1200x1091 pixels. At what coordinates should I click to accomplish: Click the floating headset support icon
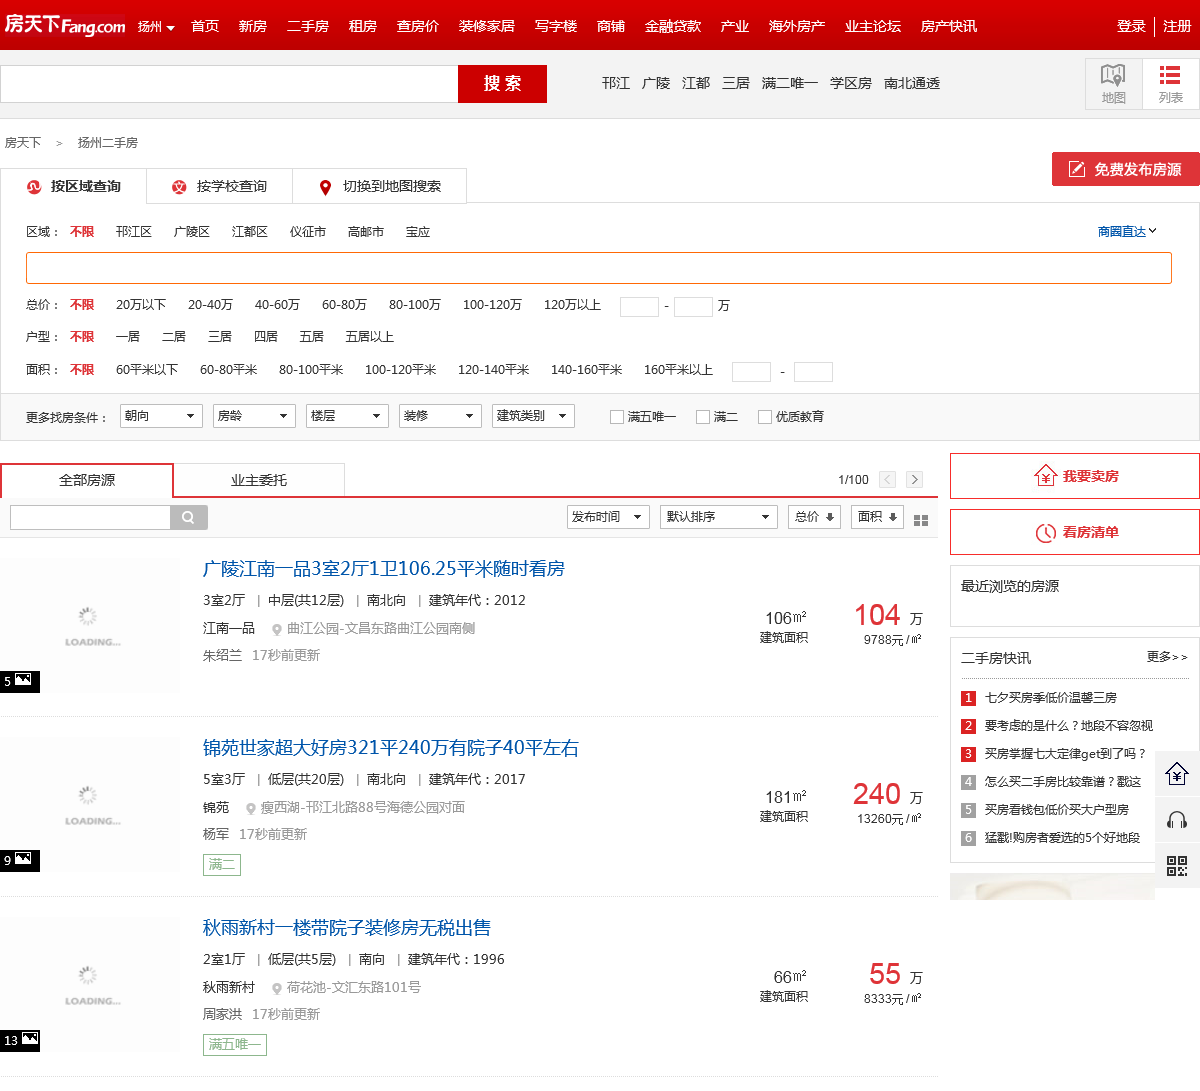(1177, 820)
